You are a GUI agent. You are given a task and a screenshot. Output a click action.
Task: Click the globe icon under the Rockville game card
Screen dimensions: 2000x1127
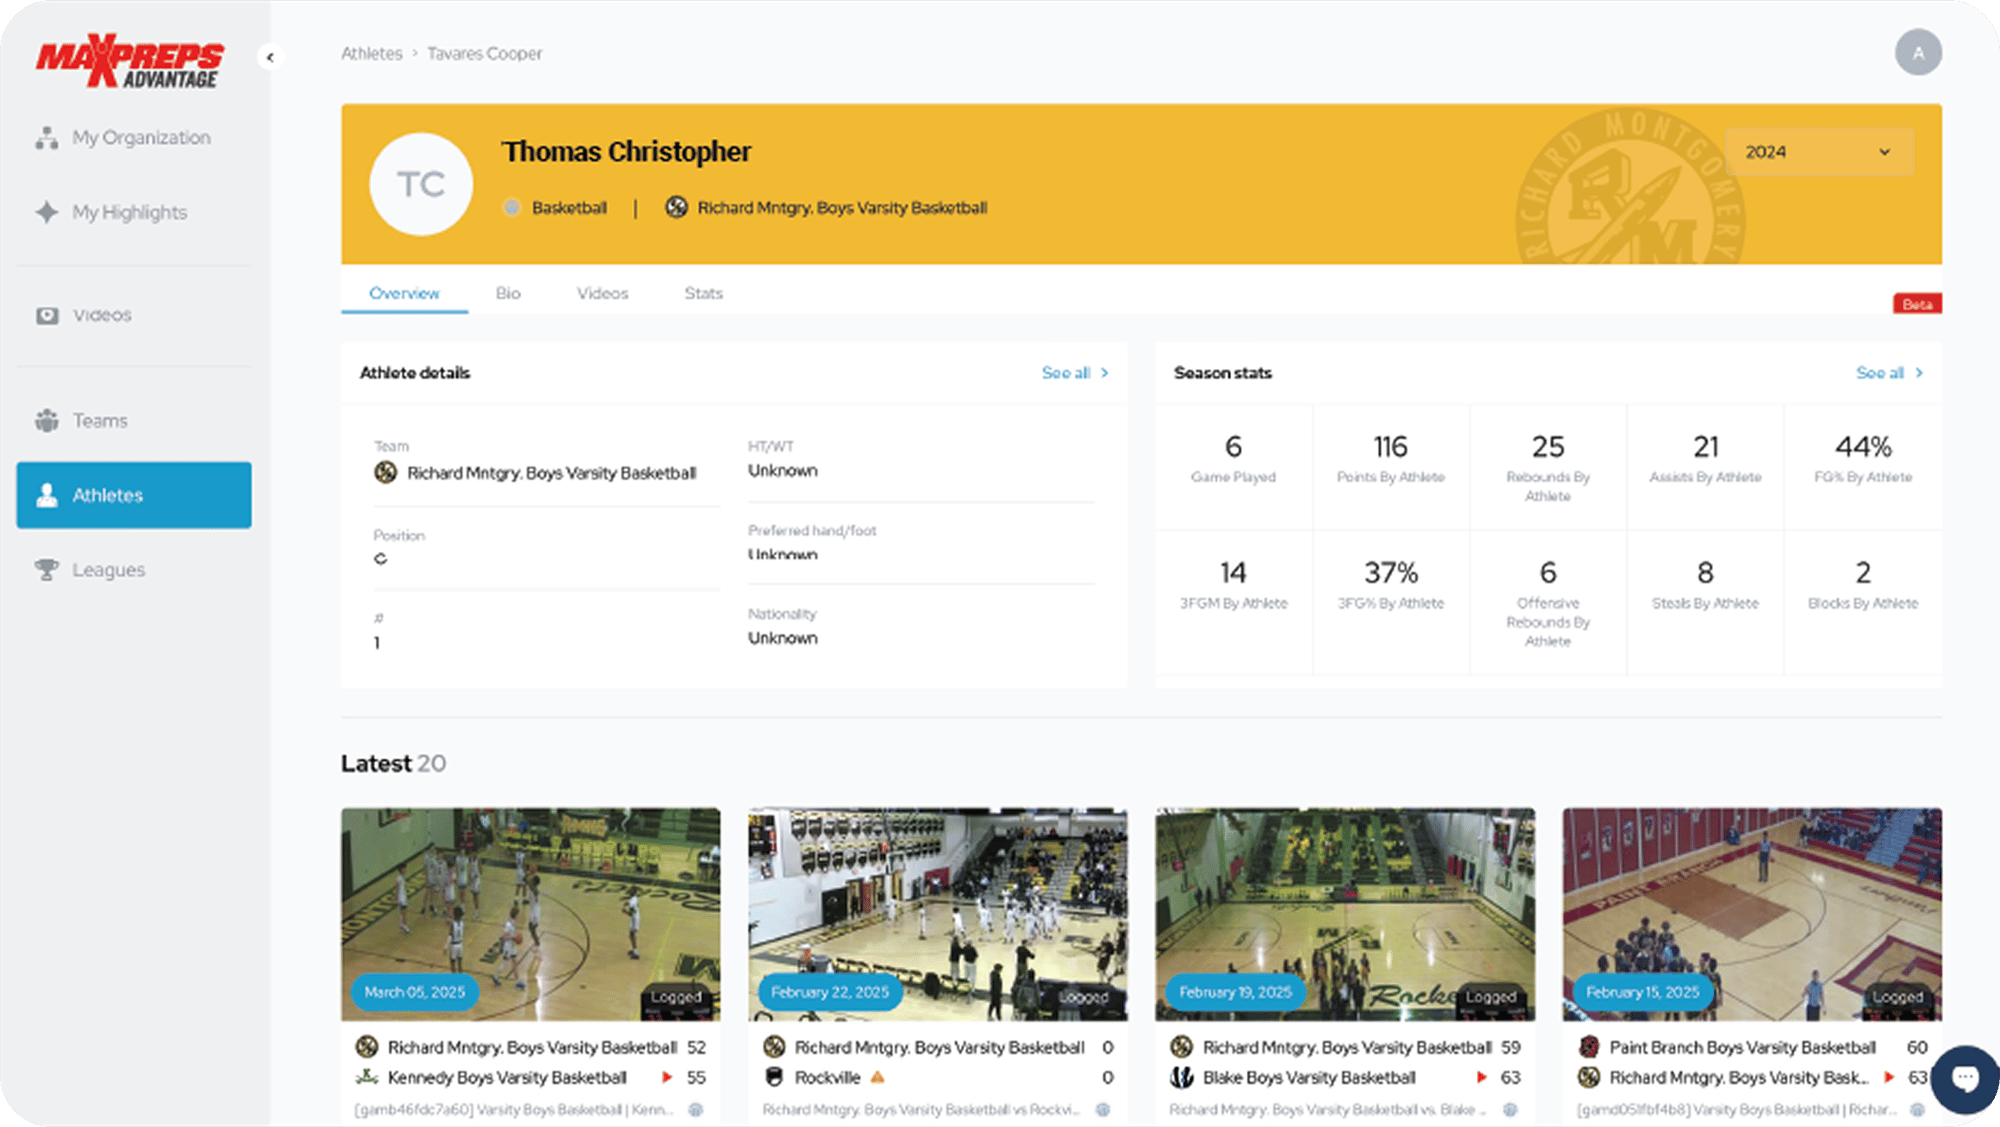(x=1103, y=1109)
